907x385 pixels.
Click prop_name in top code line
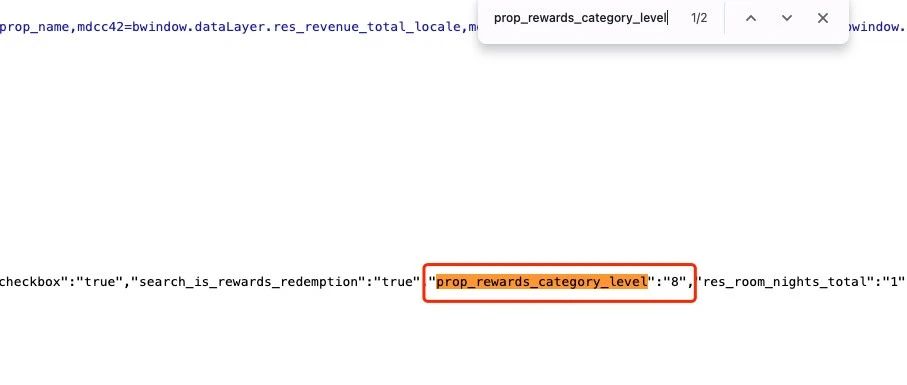pyautogui.click(x=34, y=27)
